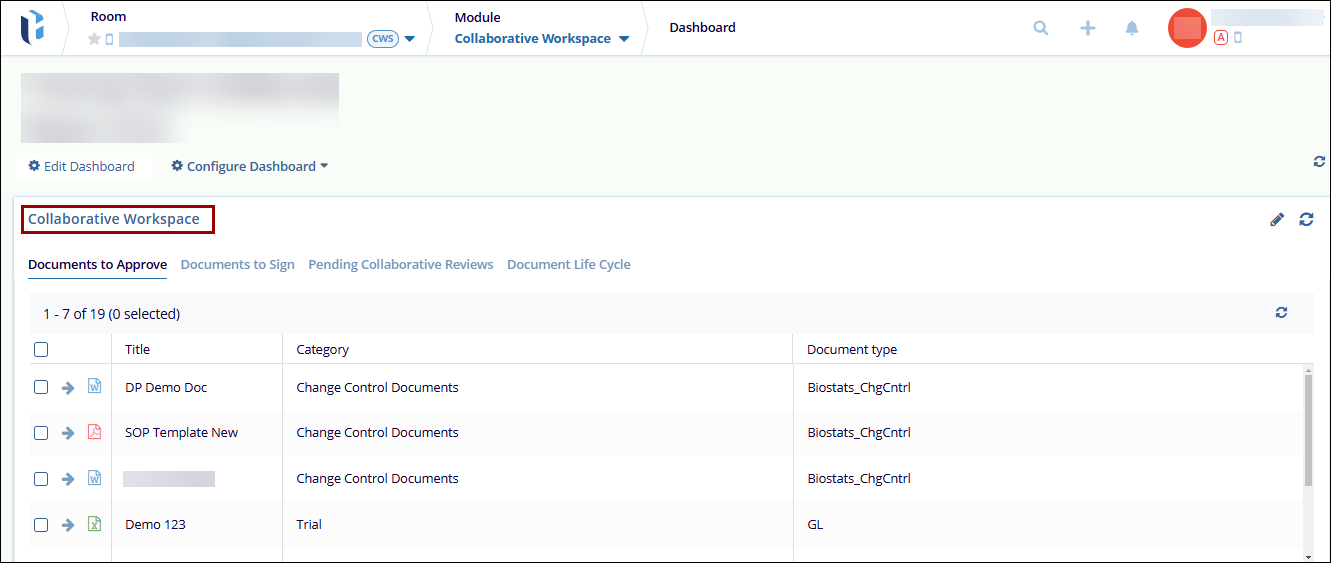The image size is (1331, 563).
Task: Click the PDF file icon for SOP Template New
Action: pyautogui.click(x=95, y=432)
